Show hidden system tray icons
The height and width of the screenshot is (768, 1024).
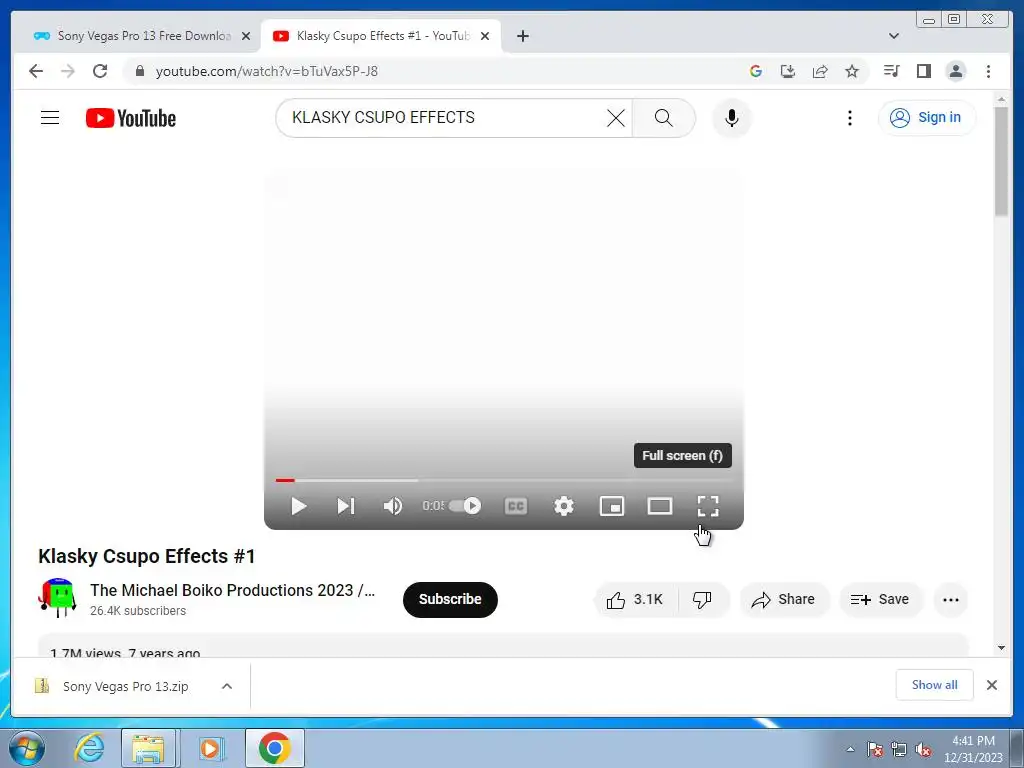850,749
